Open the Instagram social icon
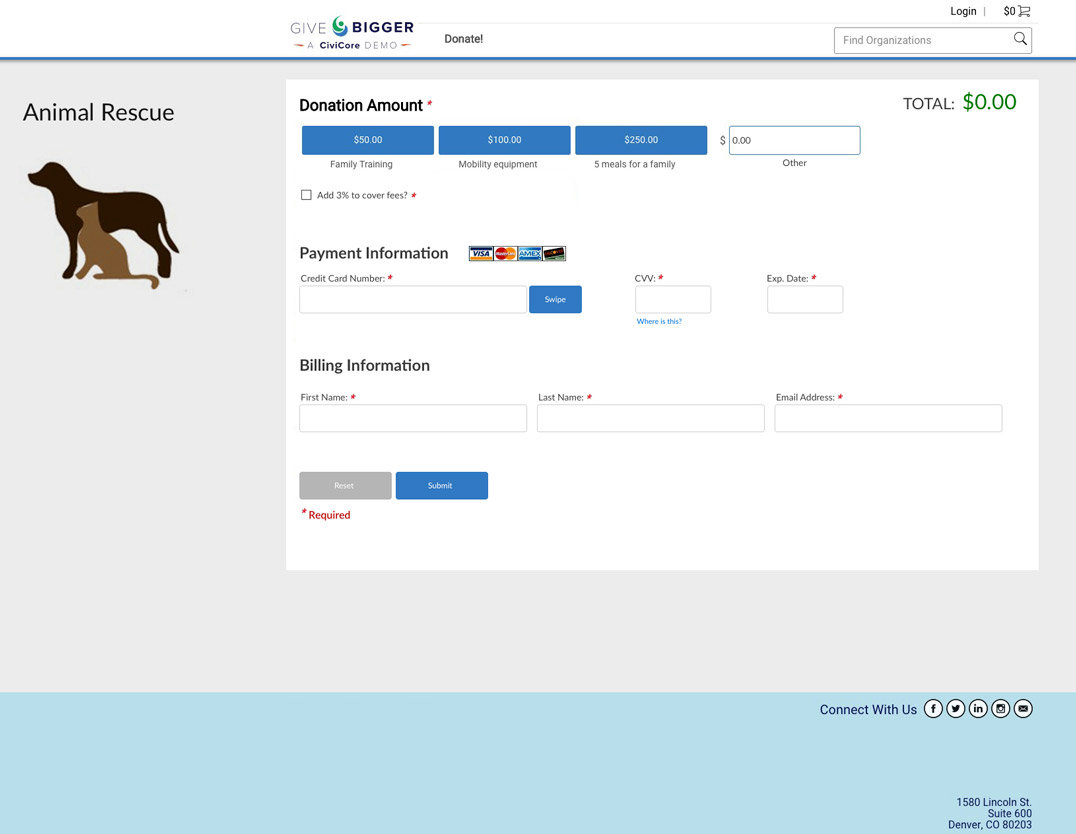 click(x=1001, y=709)
